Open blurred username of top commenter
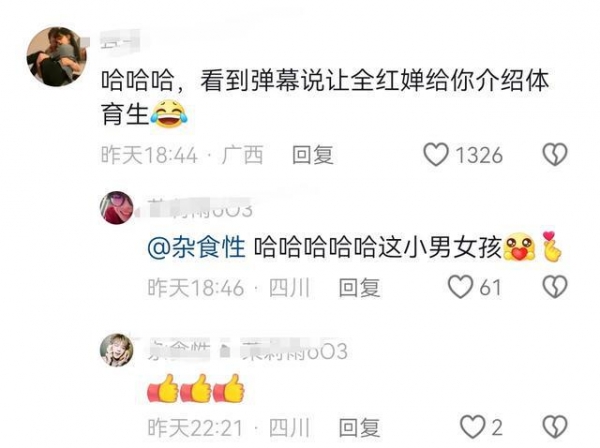600x448 pixels. (x=120, y=39)
